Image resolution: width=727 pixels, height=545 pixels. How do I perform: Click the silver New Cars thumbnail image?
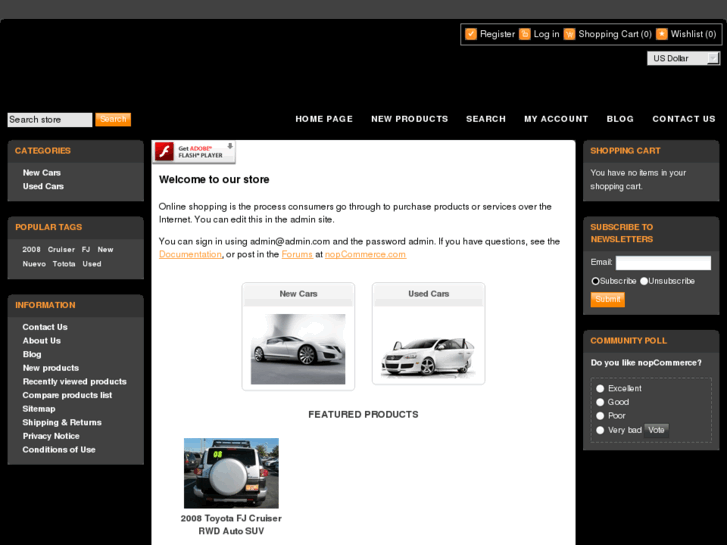pyautogui.click(x=298, y=349)
